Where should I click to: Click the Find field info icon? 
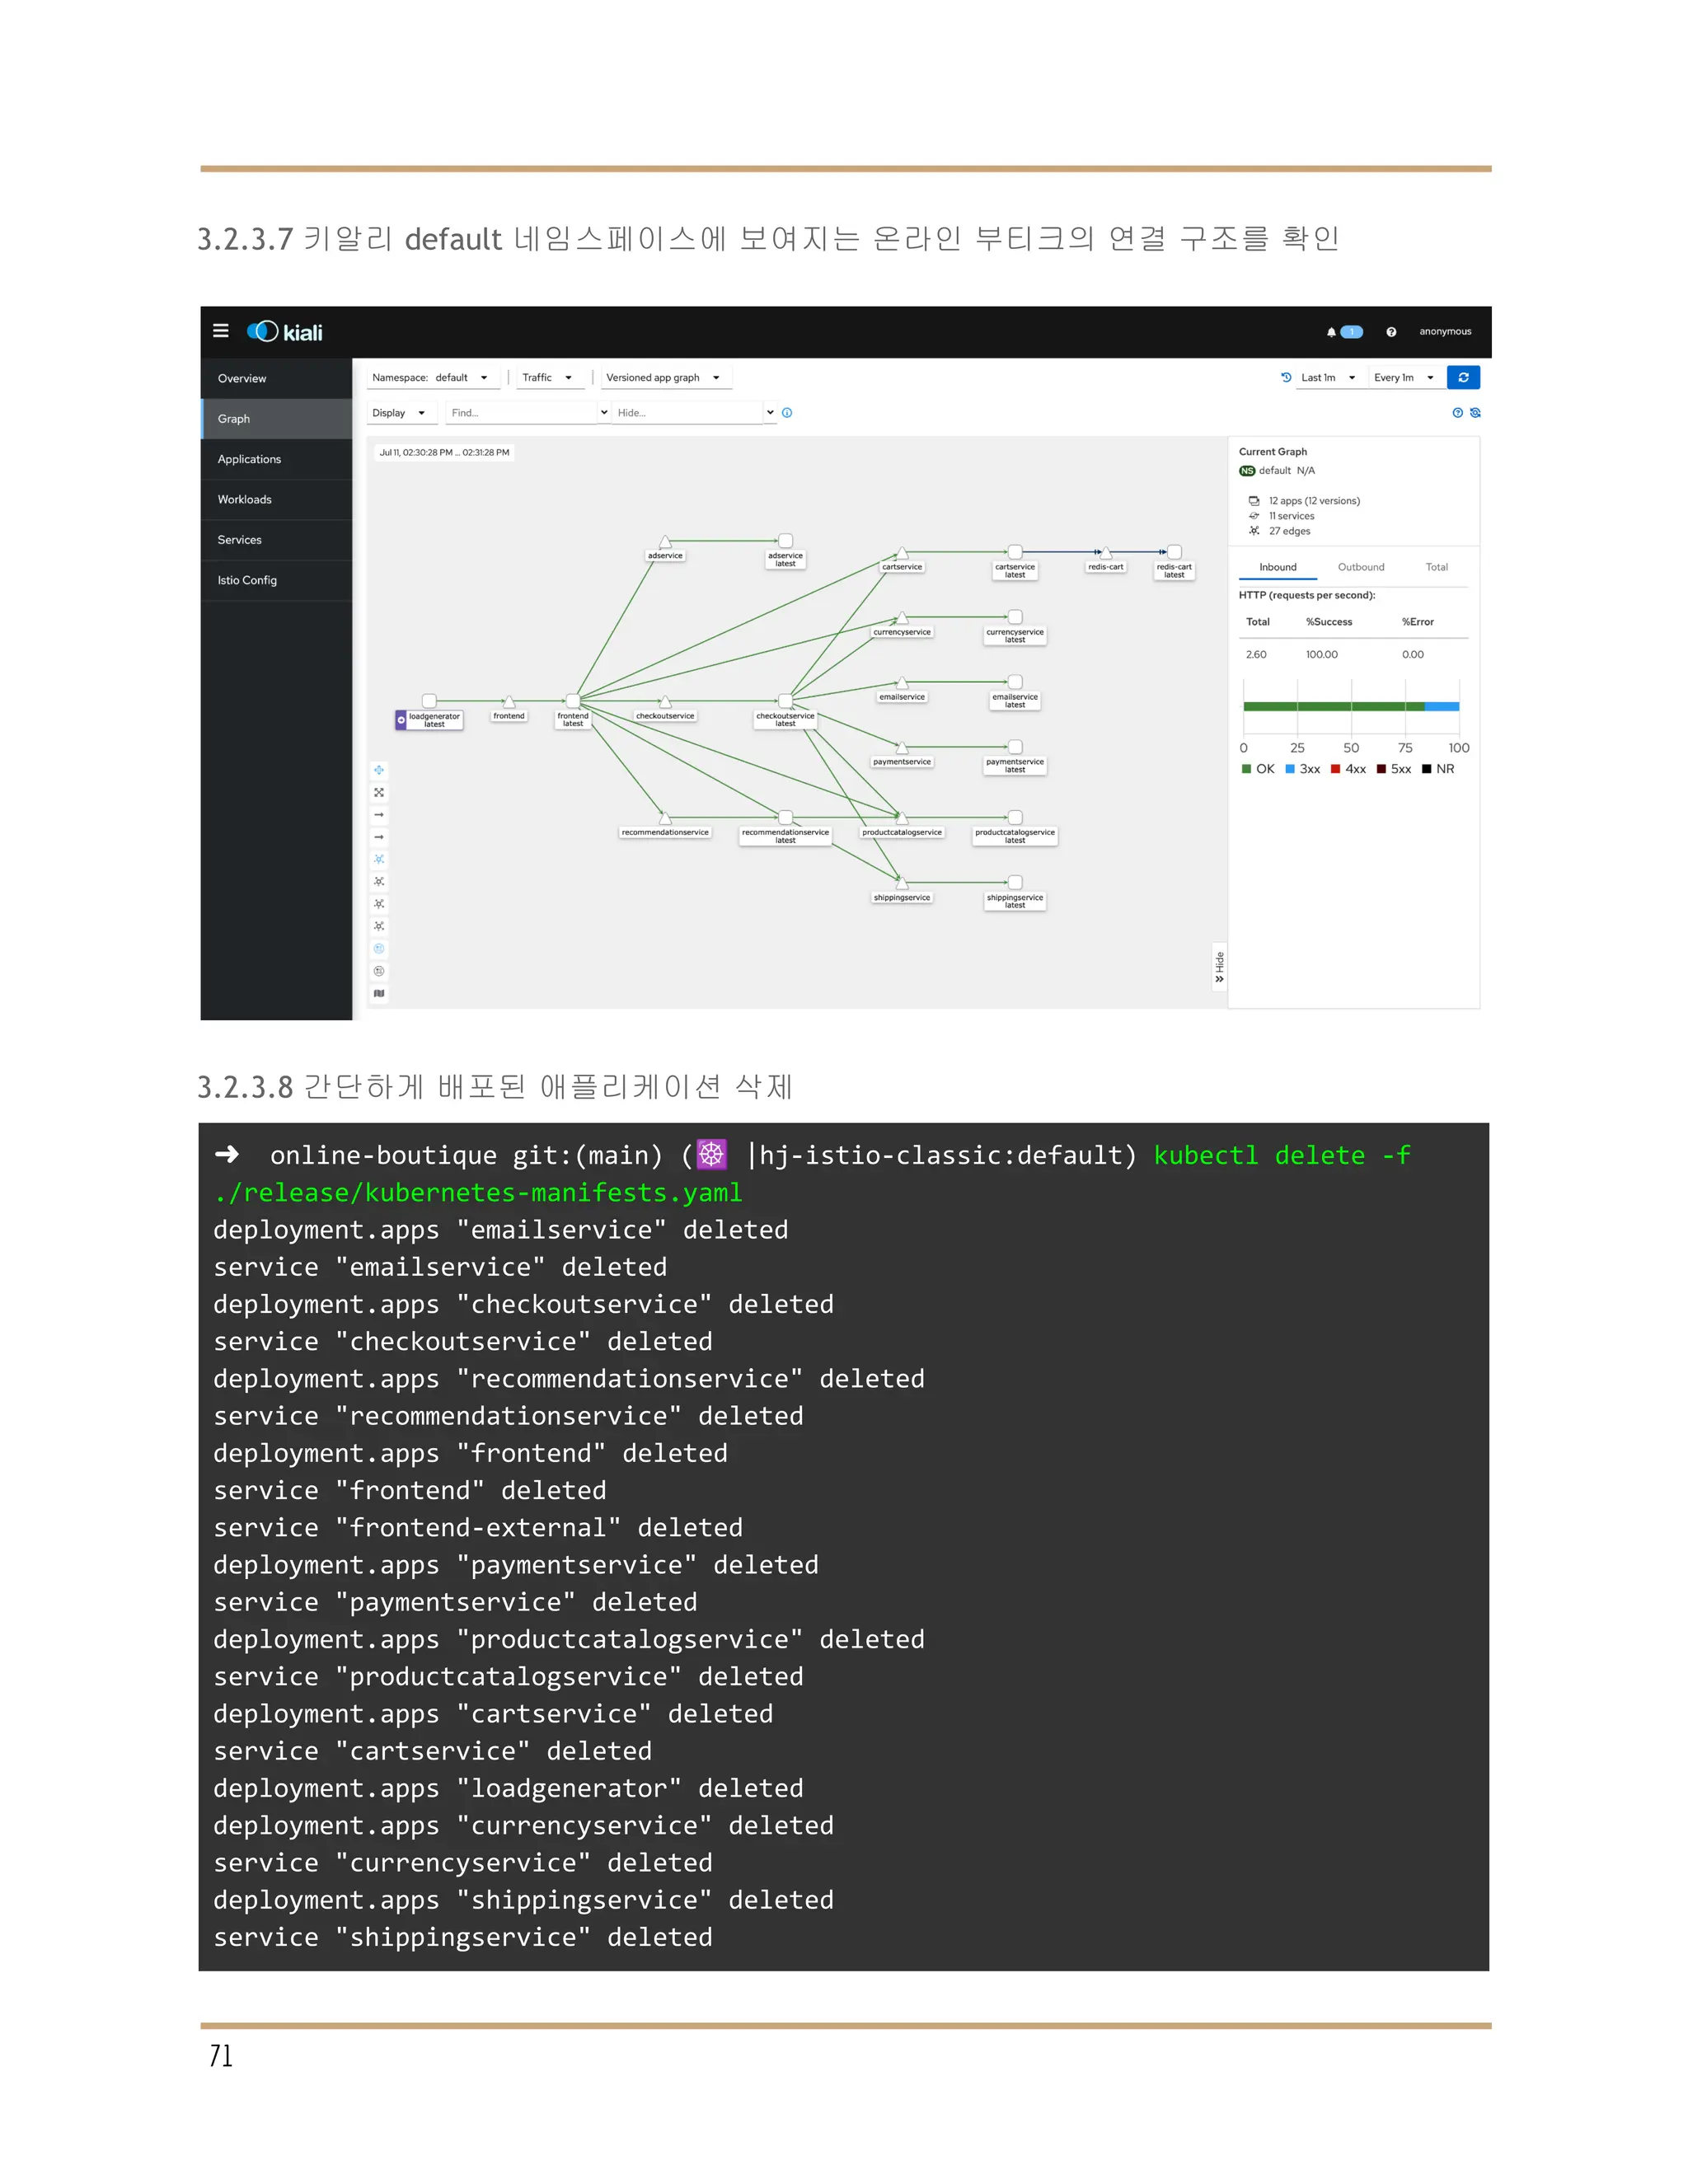point(787,413)
